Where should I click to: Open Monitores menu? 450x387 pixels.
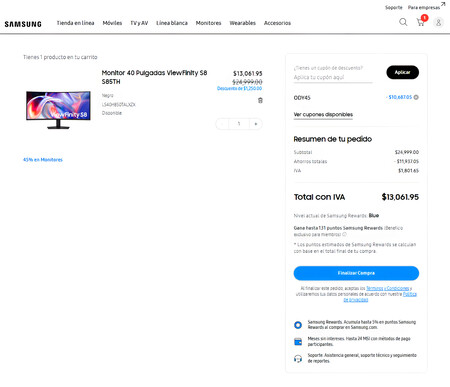(208, 23)
